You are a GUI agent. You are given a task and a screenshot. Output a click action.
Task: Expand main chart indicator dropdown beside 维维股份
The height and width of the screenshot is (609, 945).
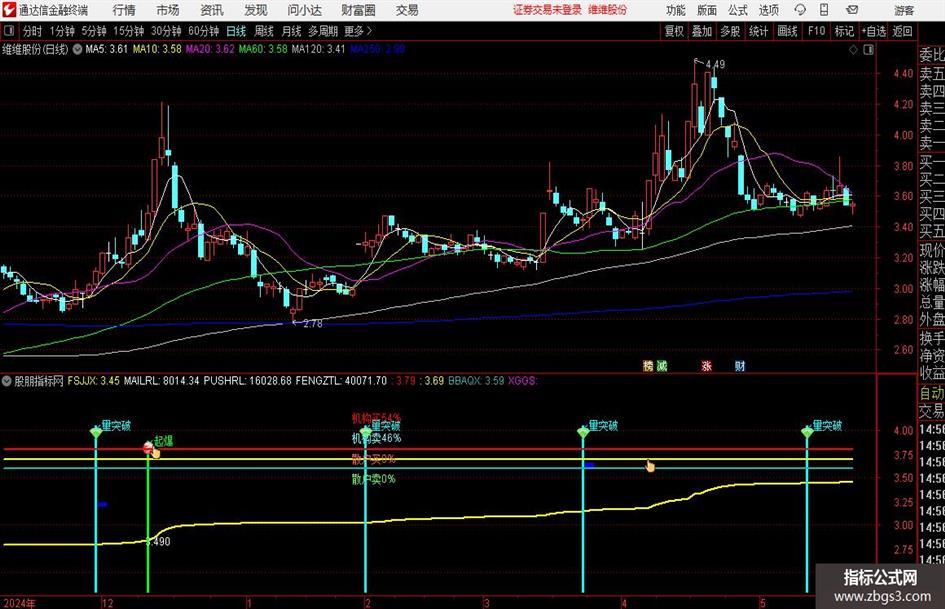[77, 49]
